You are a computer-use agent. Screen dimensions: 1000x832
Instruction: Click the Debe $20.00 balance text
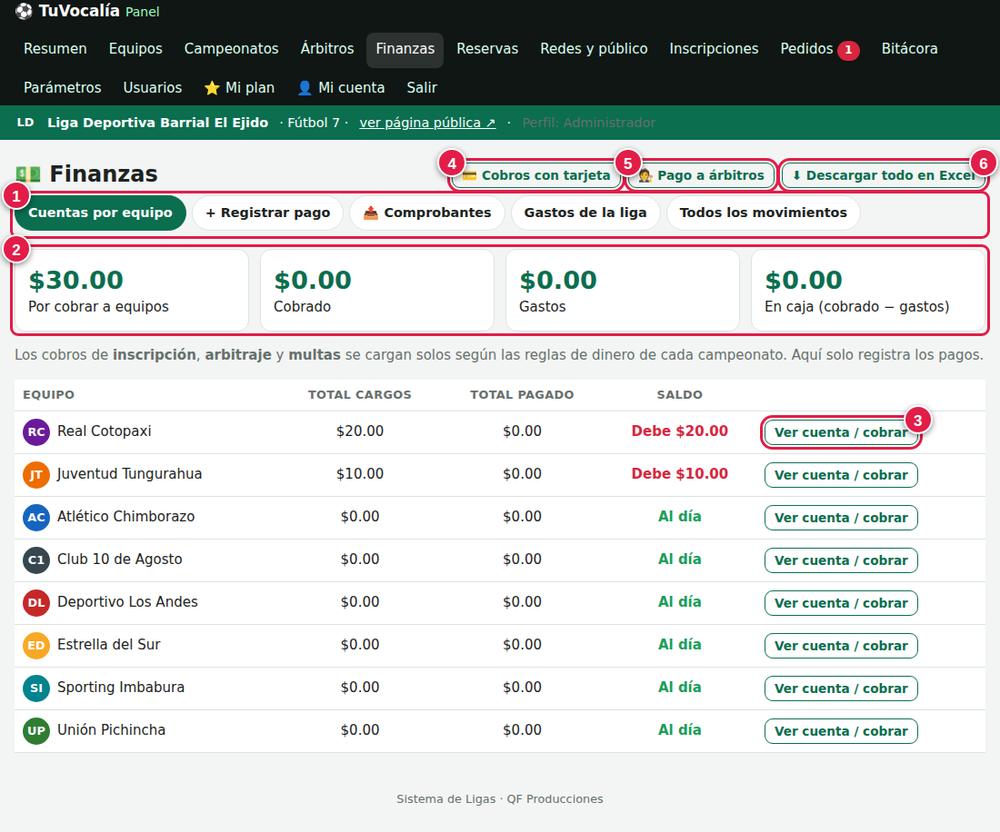[680, 432]
